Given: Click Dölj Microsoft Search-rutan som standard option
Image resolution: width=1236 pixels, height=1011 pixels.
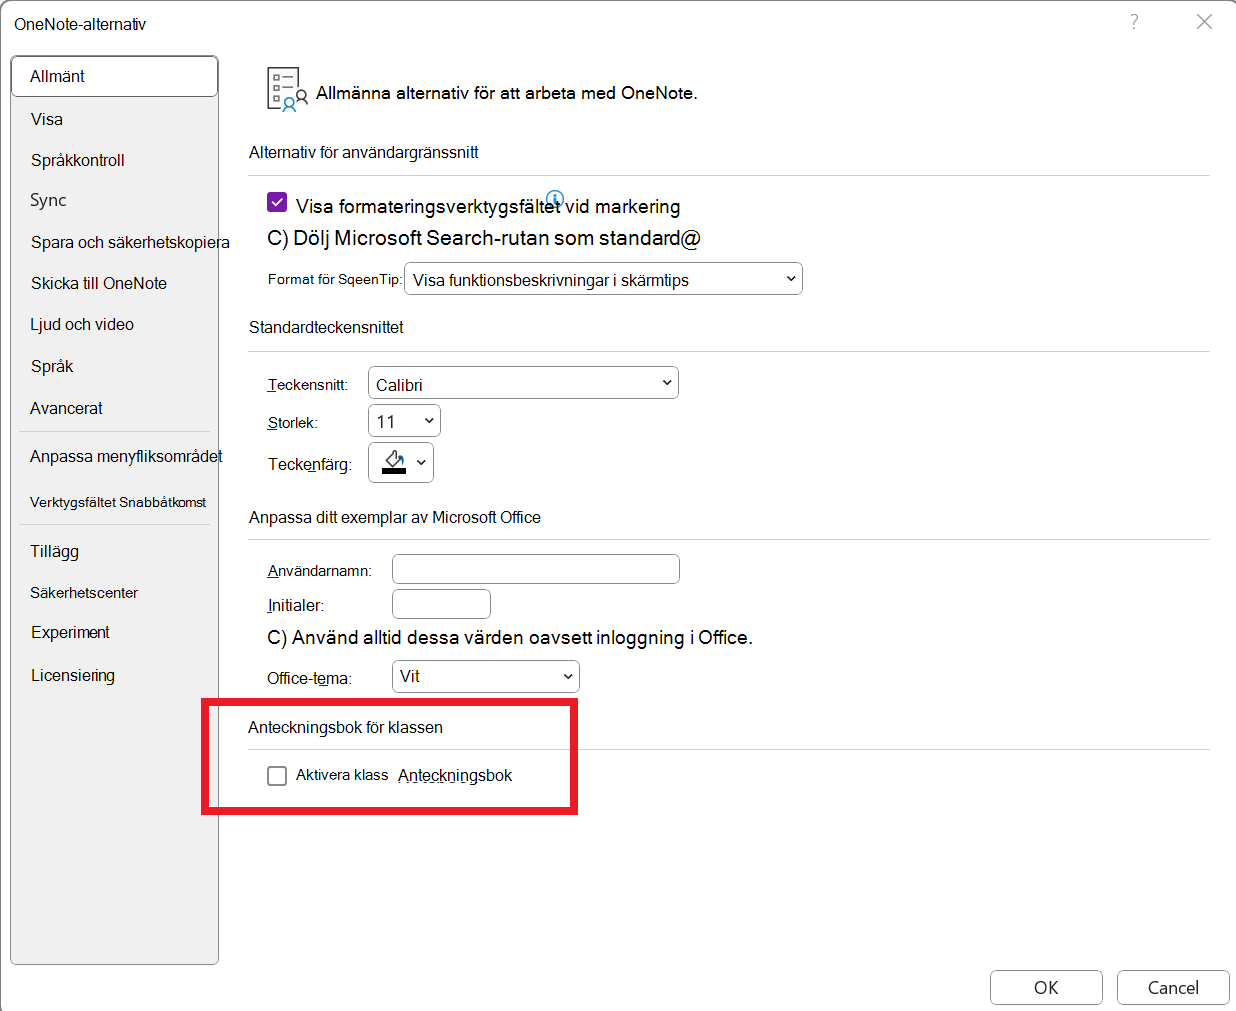Looking at the screenshot, I should click(x=484, y=238).
